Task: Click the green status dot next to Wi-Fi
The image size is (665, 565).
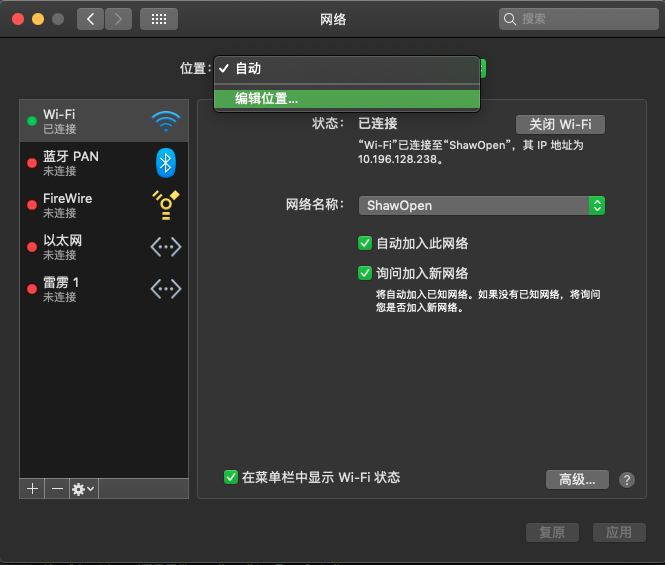Action: coord(32,121)
